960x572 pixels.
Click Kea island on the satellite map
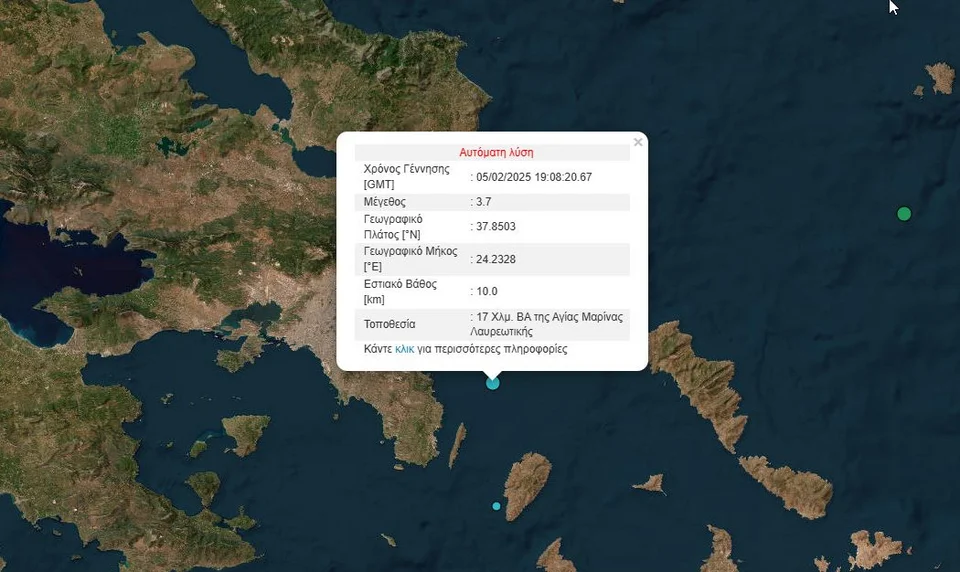pos(527,484)
